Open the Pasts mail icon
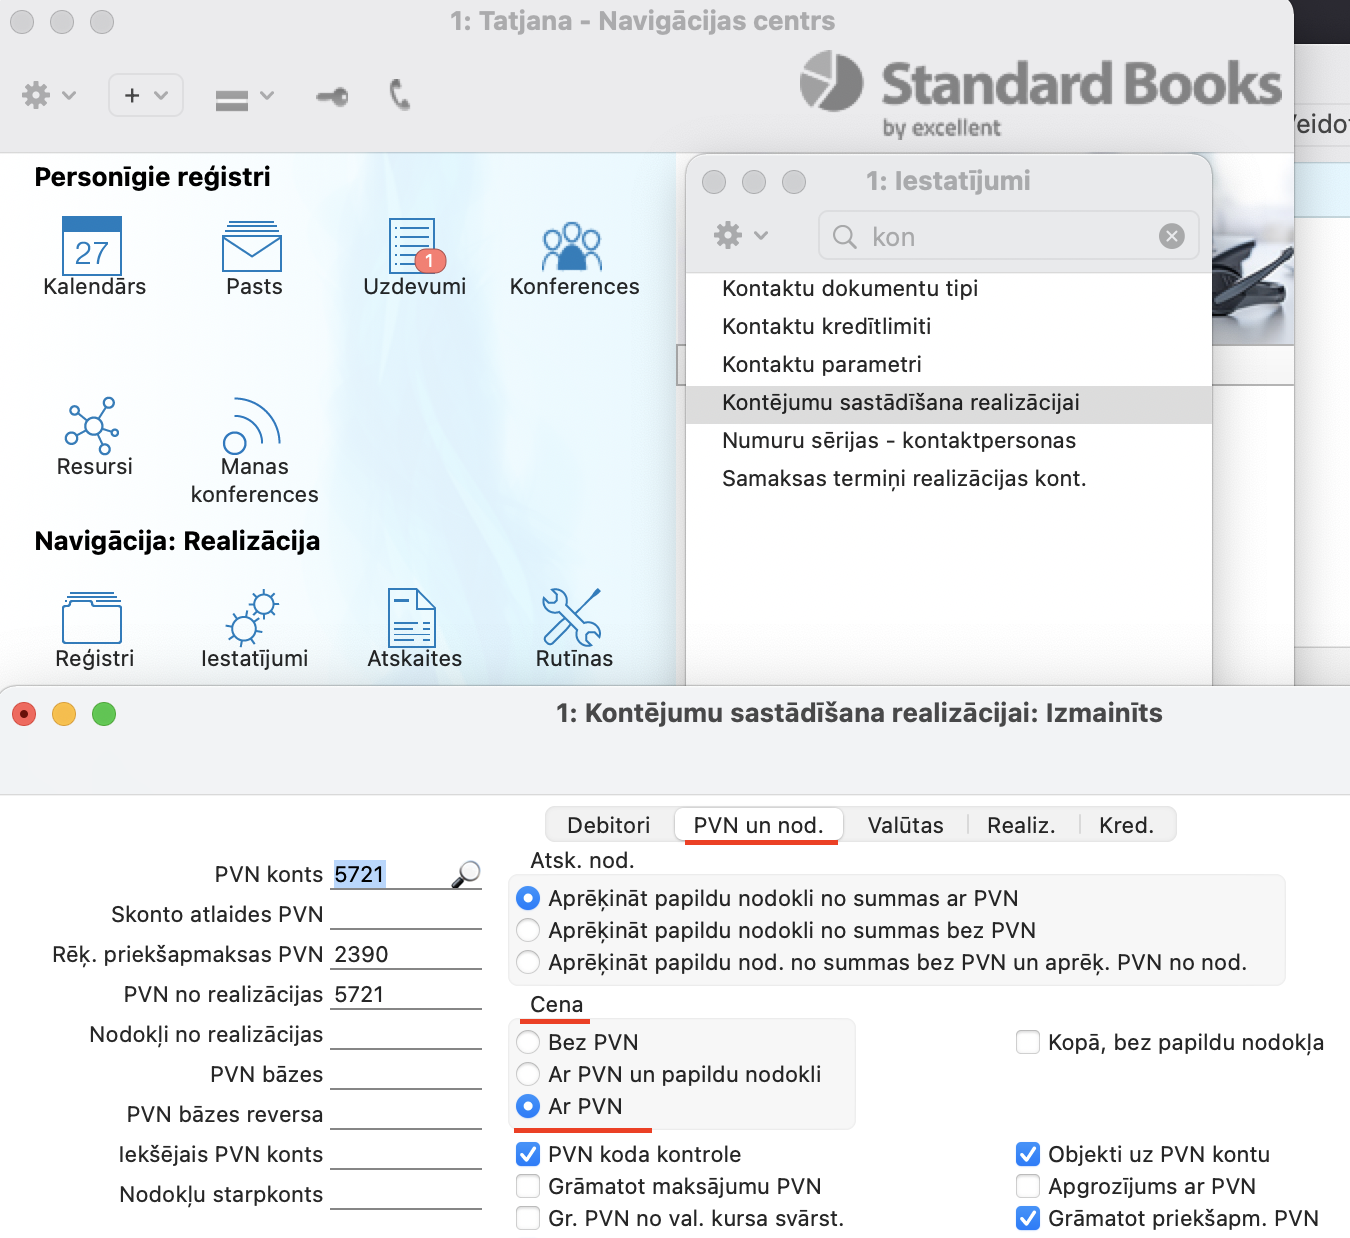 pos(252,247)
